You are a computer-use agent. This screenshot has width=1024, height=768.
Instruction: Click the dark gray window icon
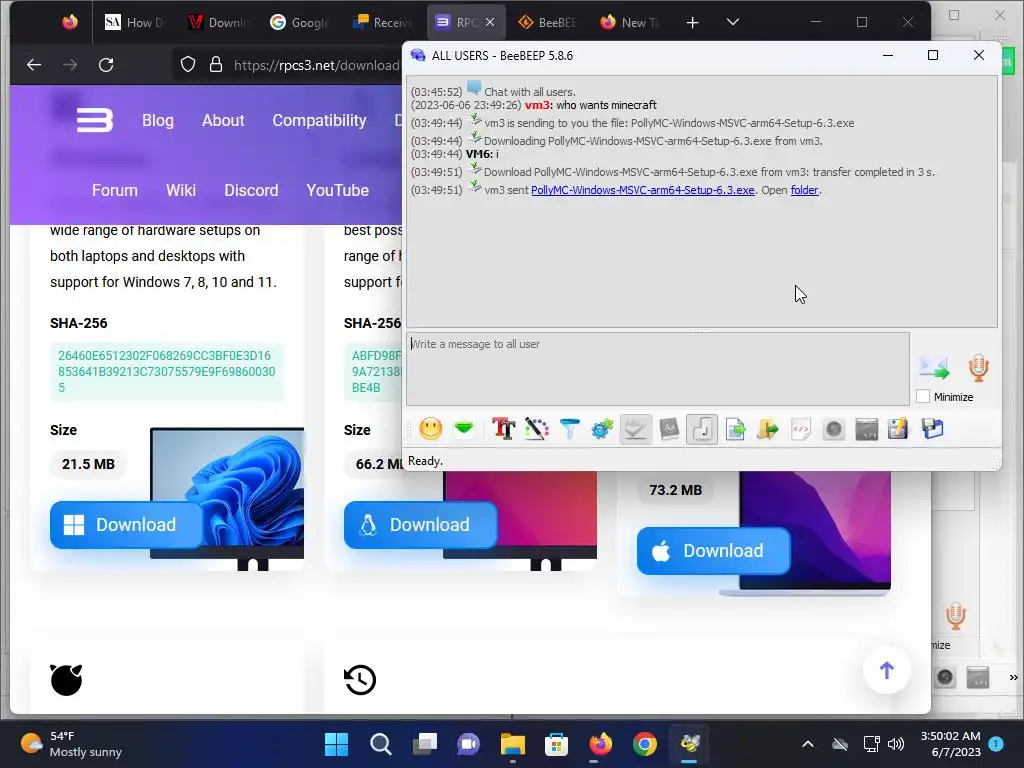tap(867, 429)
